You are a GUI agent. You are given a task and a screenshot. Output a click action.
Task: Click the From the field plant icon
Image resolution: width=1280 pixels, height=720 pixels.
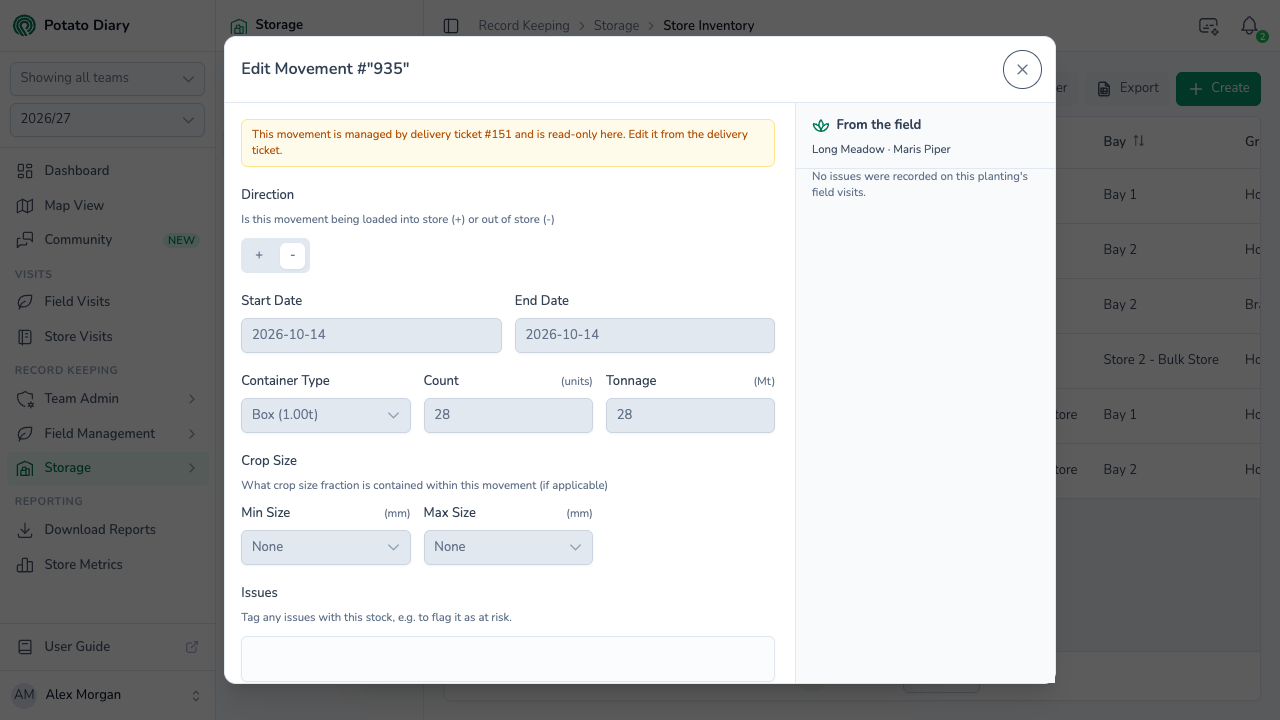click(x=821, y=125)
